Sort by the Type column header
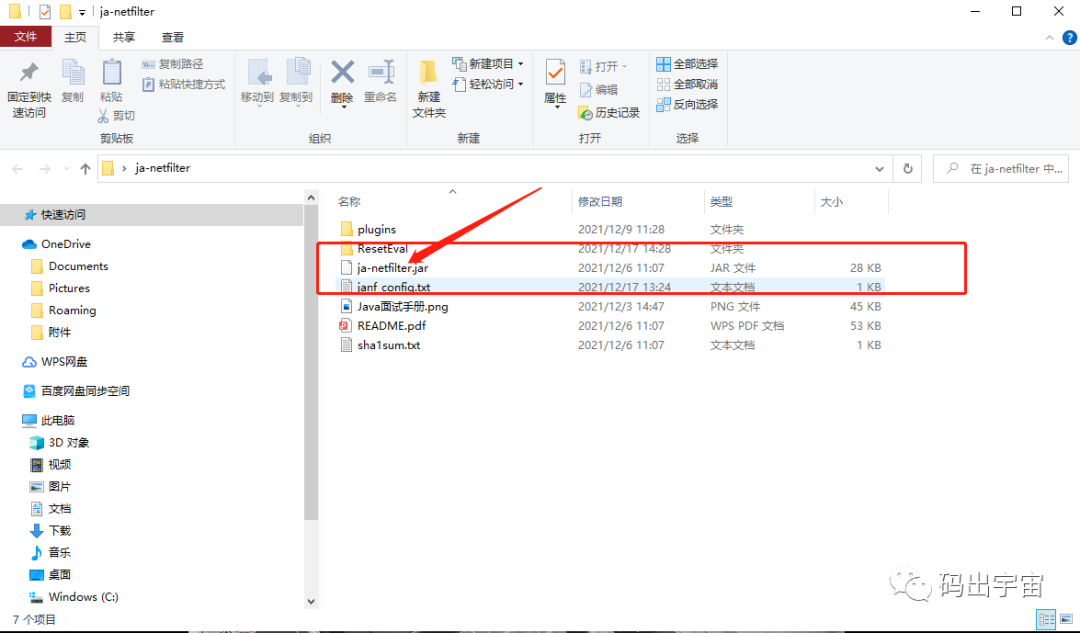Viewport: 1080px width, 633px height. (x=721, y=202)
